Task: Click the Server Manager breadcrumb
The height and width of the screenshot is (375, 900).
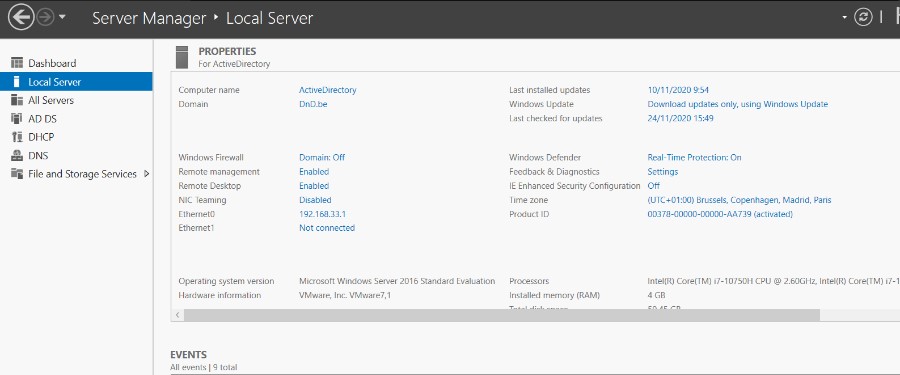Action: [x=149, y=18]
